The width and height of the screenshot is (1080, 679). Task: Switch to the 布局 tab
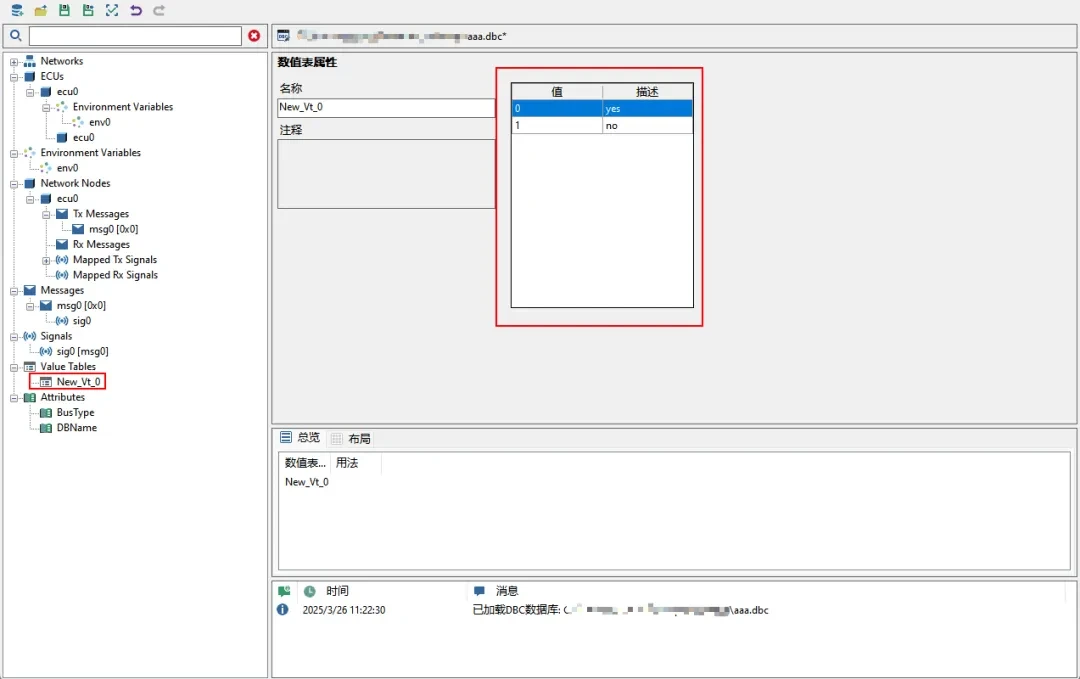point(359,438)
